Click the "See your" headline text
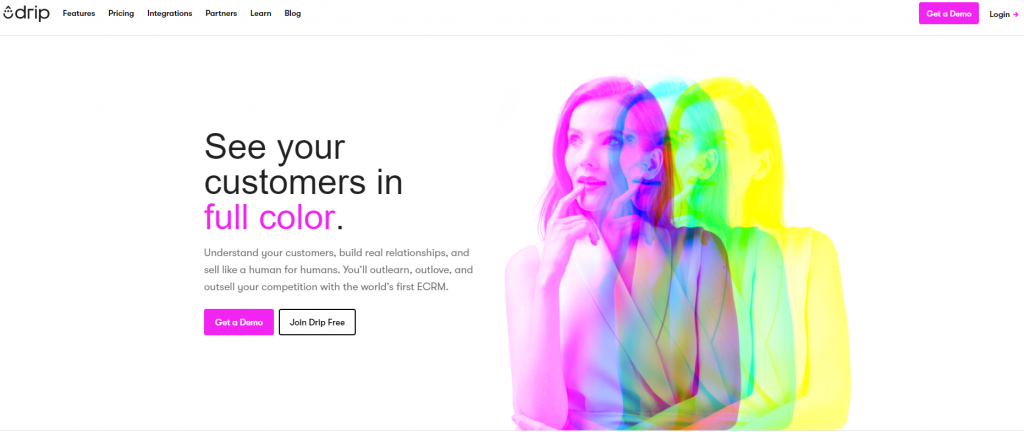The width and height of the screenshot is (1024, 432). (x=274, y=148)
